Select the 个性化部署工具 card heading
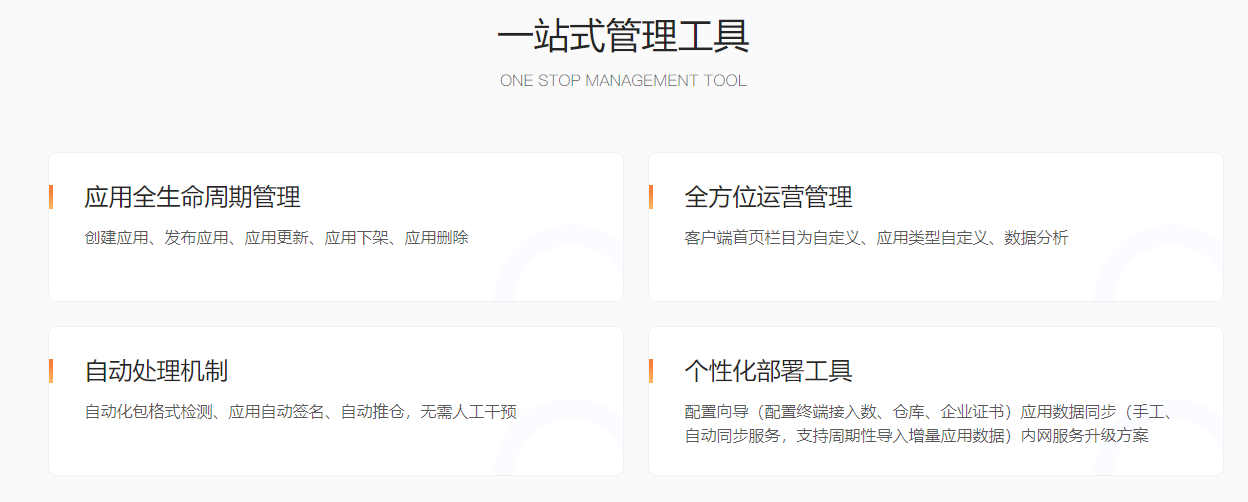1248x502 pixels. [768, 371]
